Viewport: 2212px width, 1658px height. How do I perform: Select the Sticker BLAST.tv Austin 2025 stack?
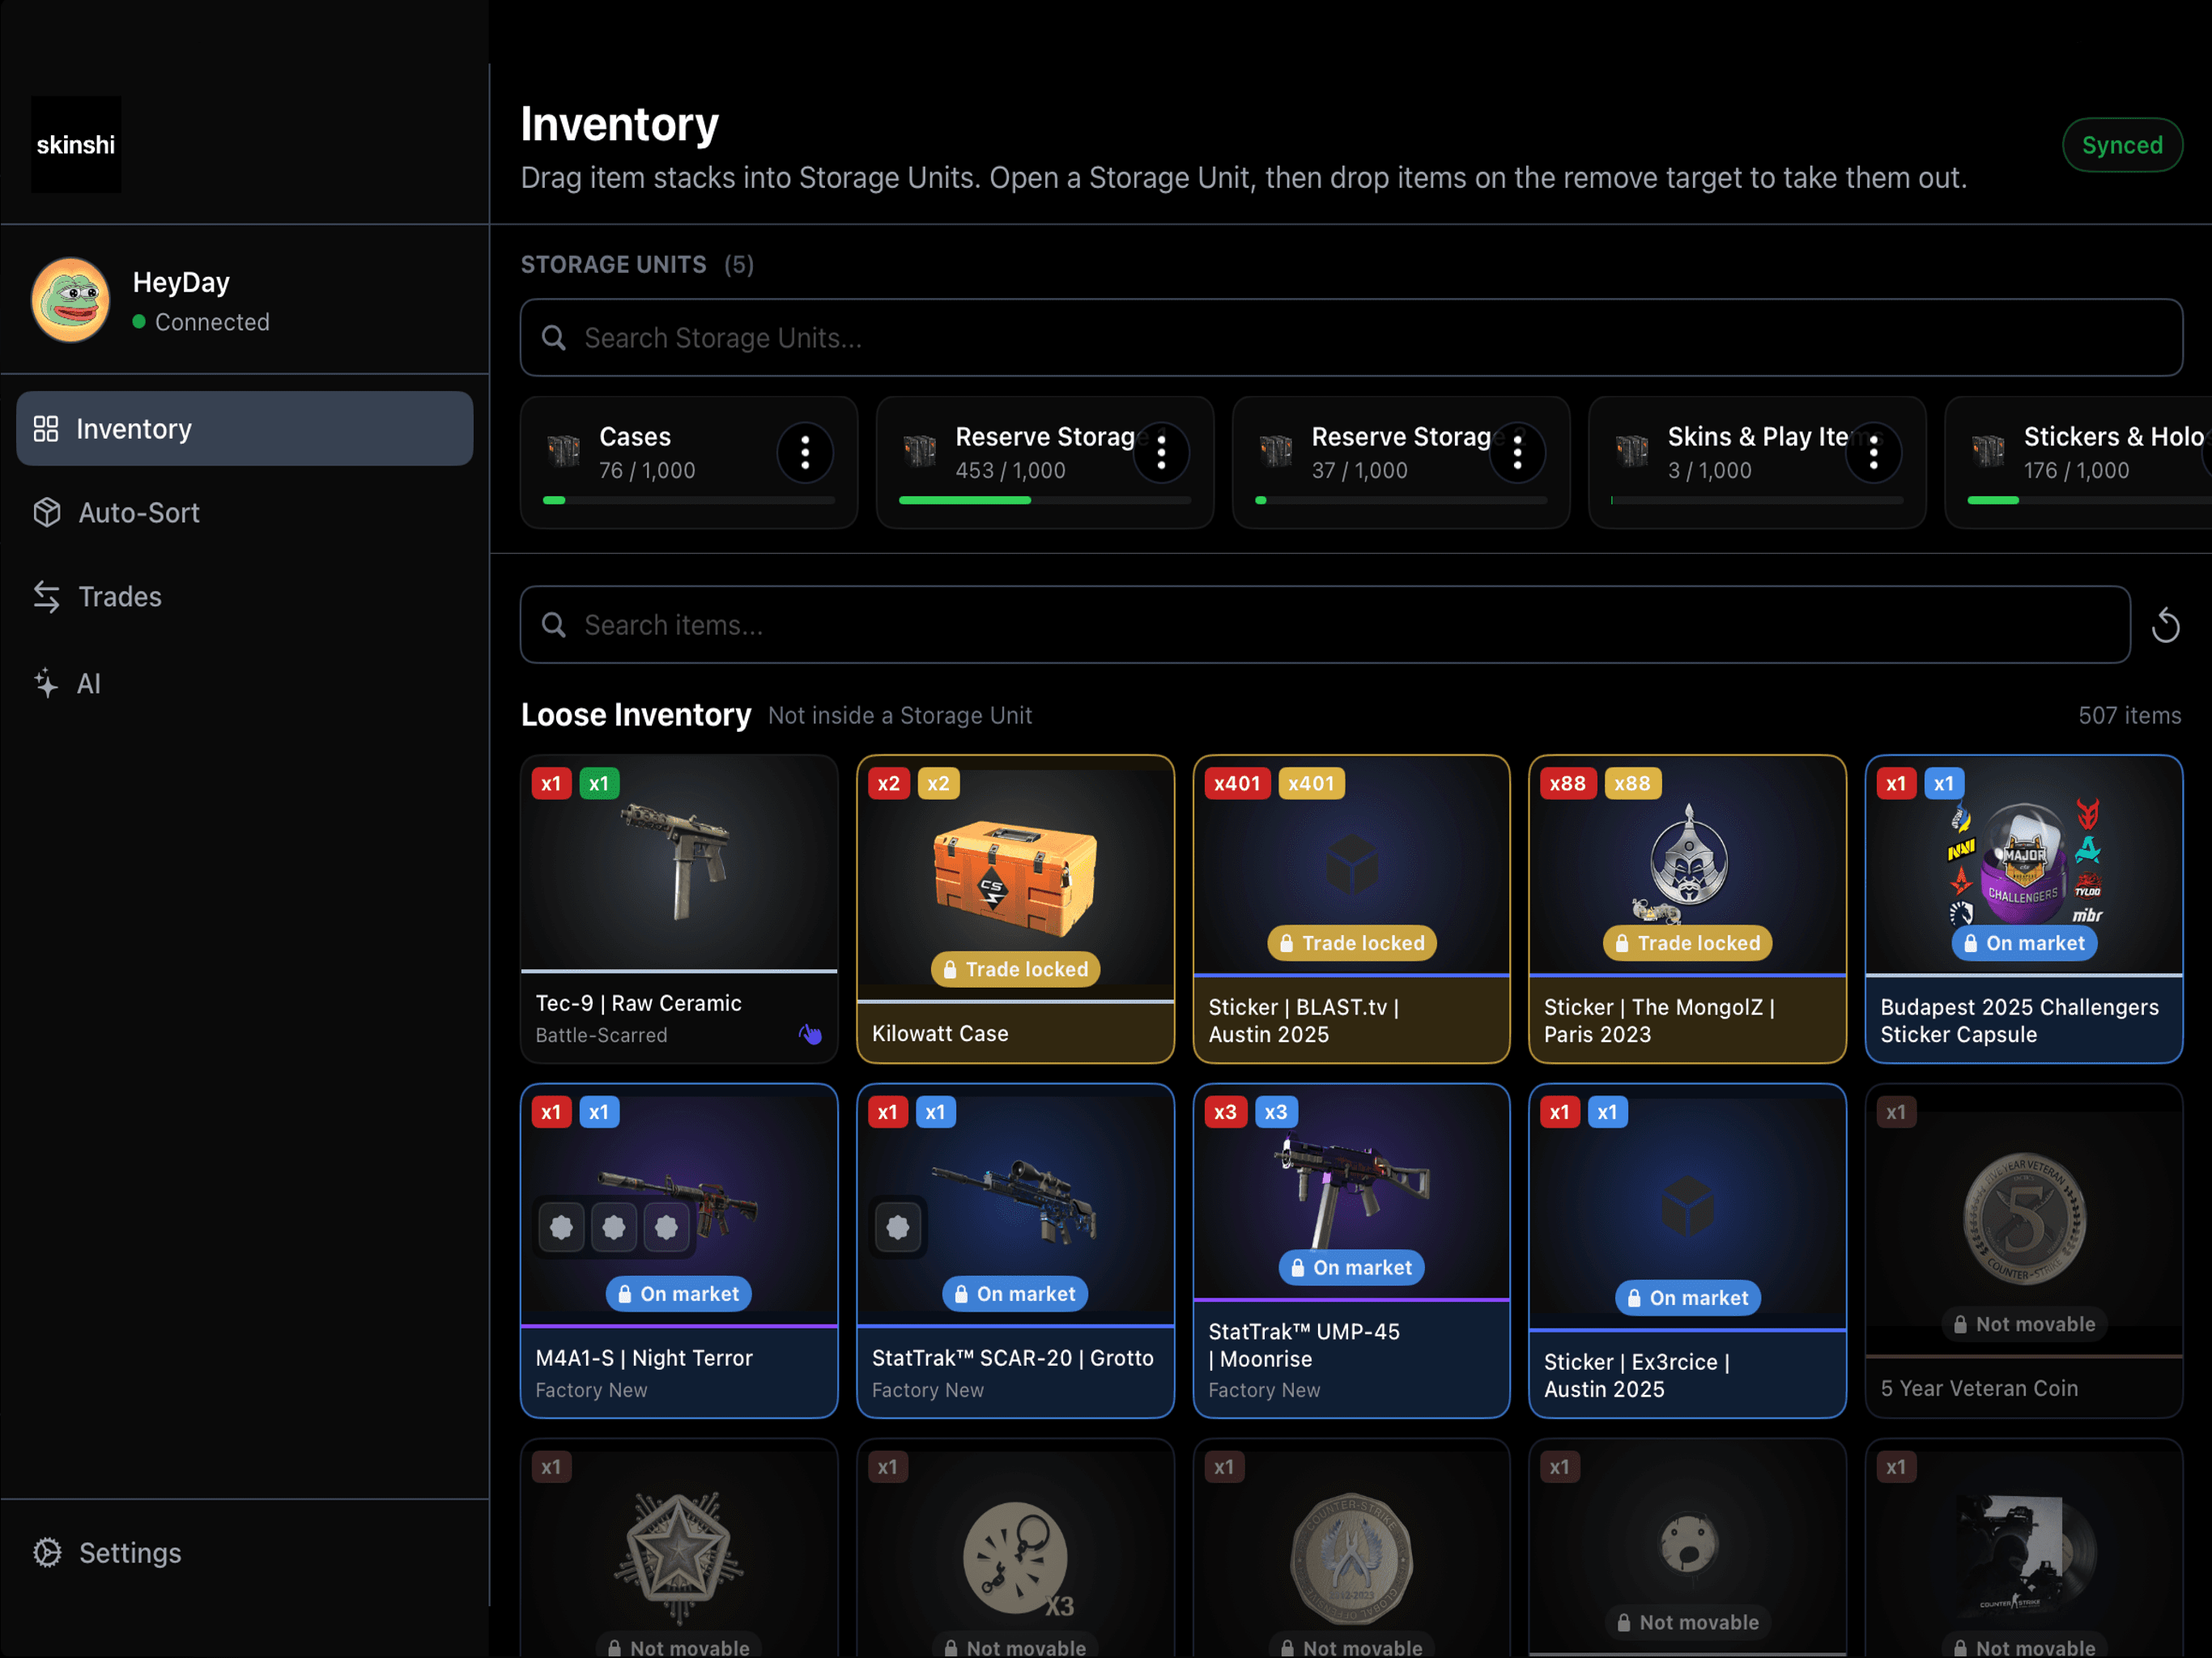coord(1351,909)
